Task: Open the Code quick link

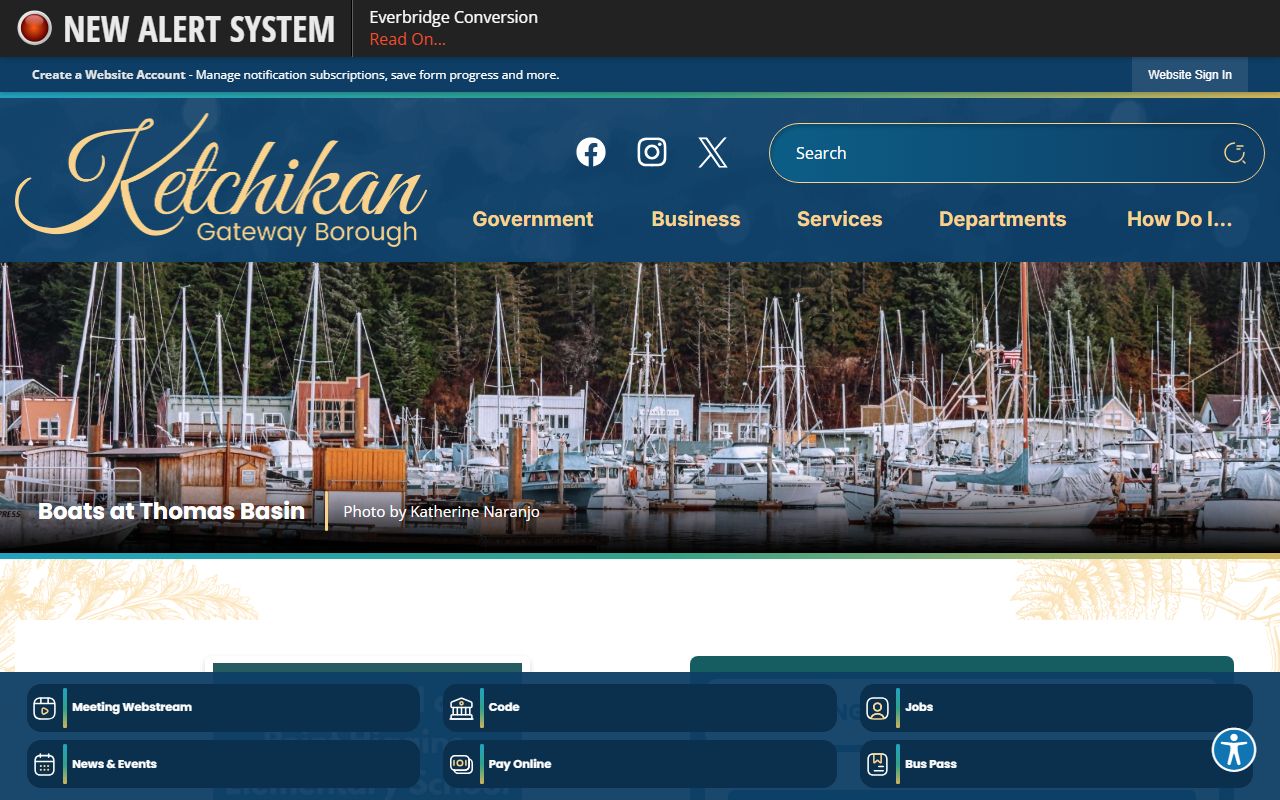Action: [x=640, y=708]
